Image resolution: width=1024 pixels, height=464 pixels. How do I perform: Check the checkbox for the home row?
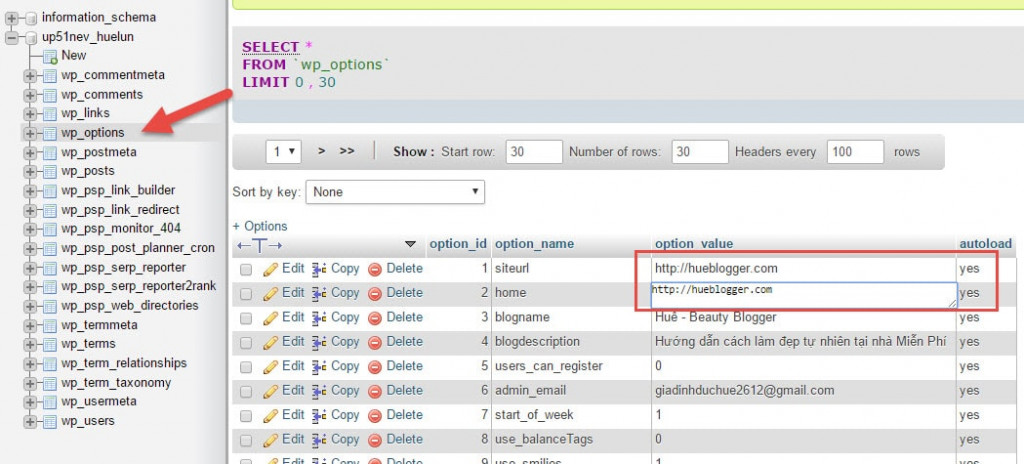(246, 294)
